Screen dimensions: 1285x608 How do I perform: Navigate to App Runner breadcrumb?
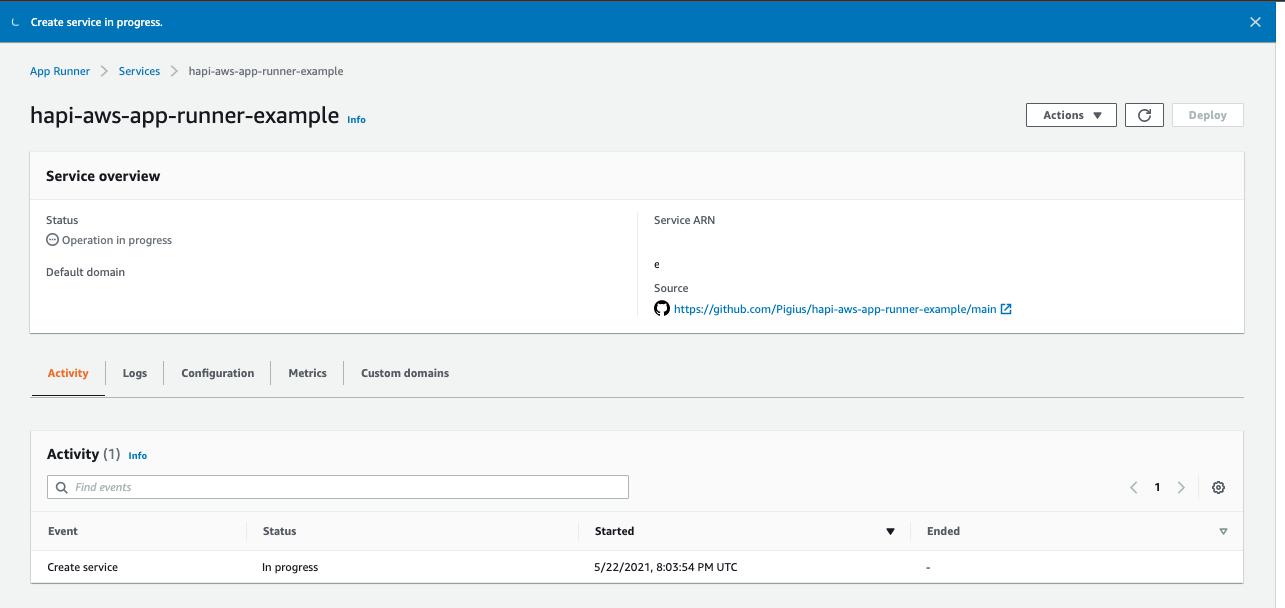60,71
